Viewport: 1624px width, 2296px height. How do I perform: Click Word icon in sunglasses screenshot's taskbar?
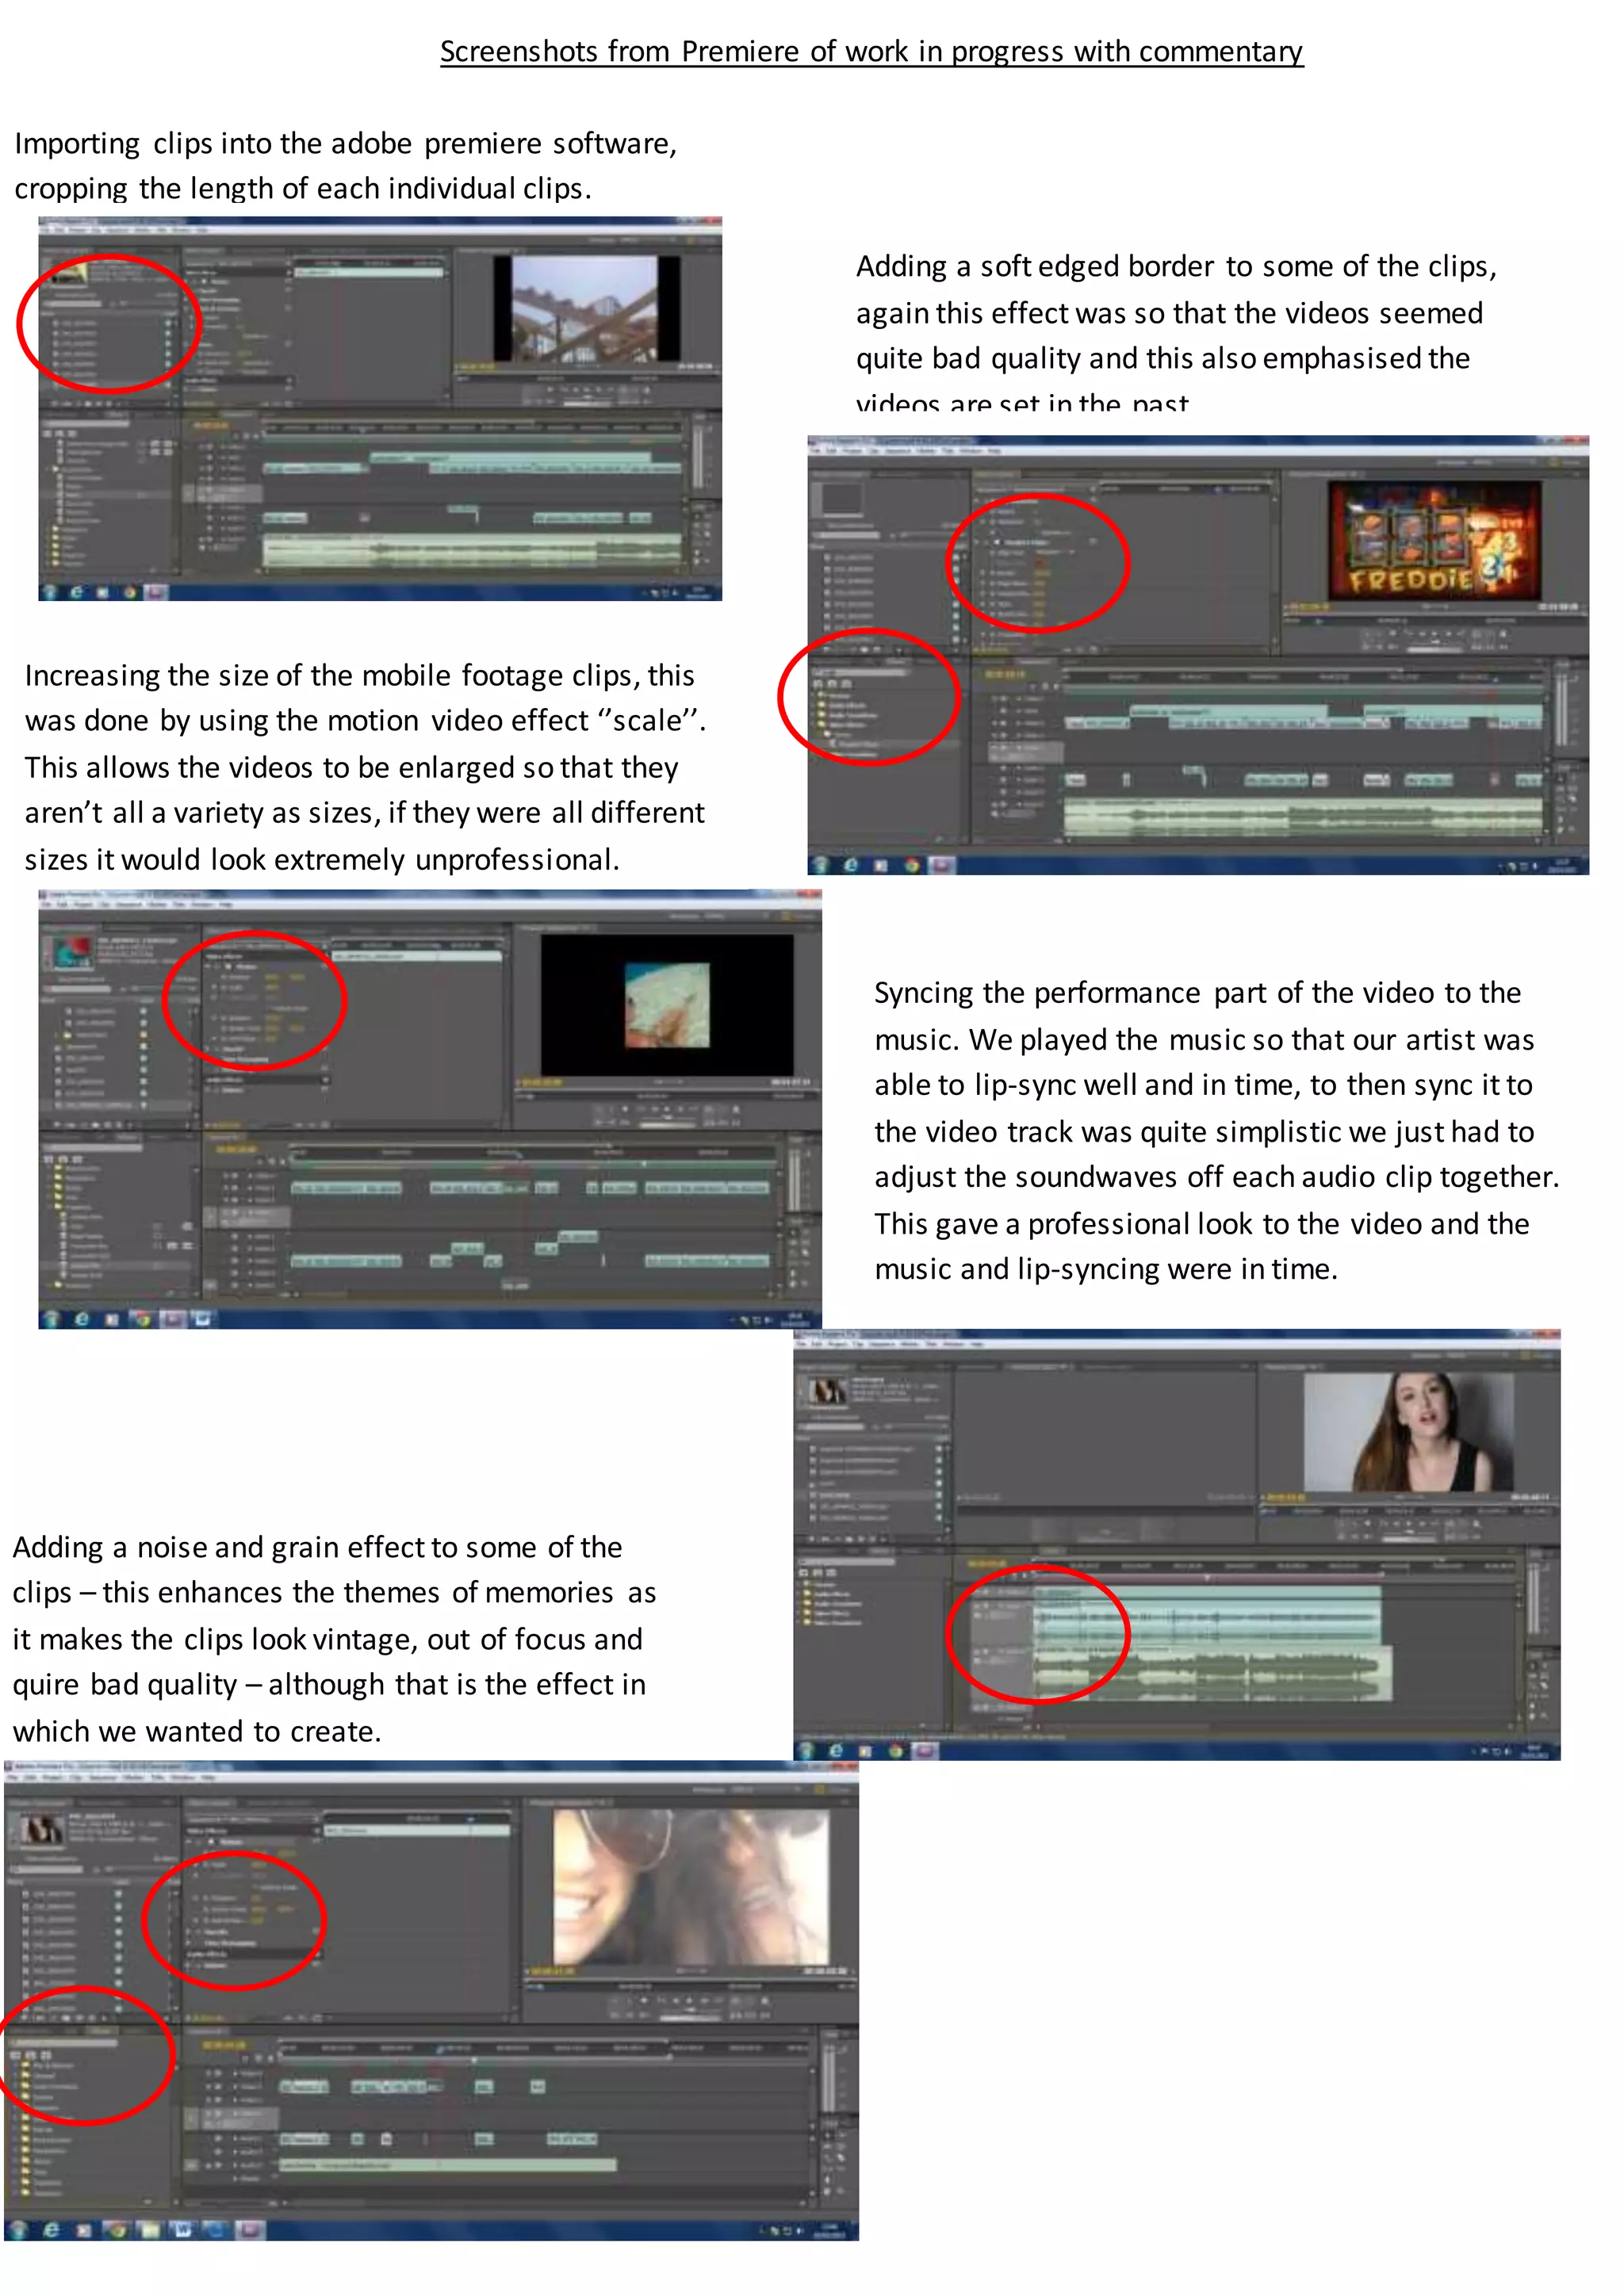pos(183,2230)
